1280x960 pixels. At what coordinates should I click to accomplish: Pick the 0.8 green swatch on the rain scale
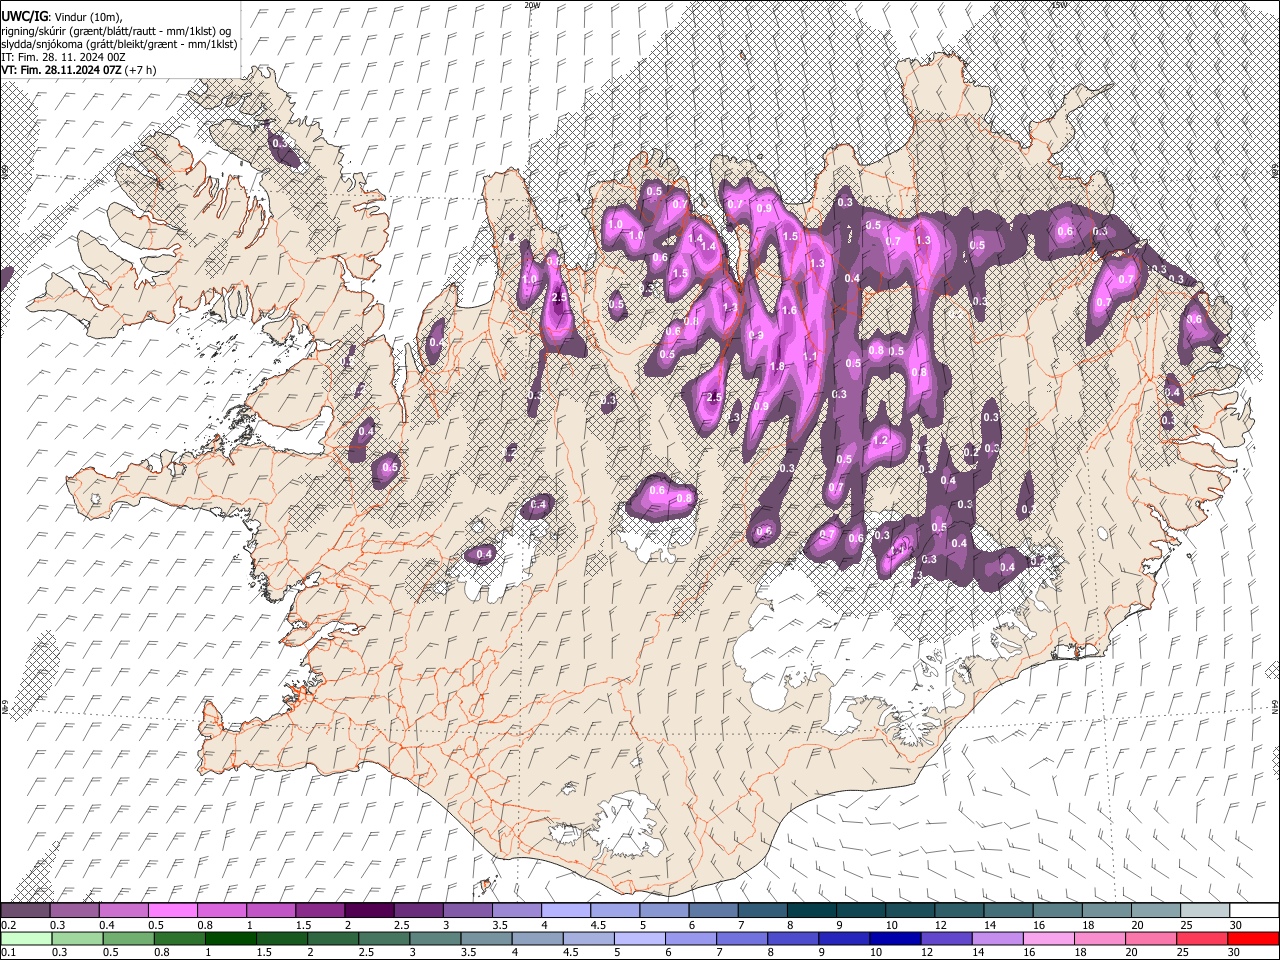coord(173,938)
